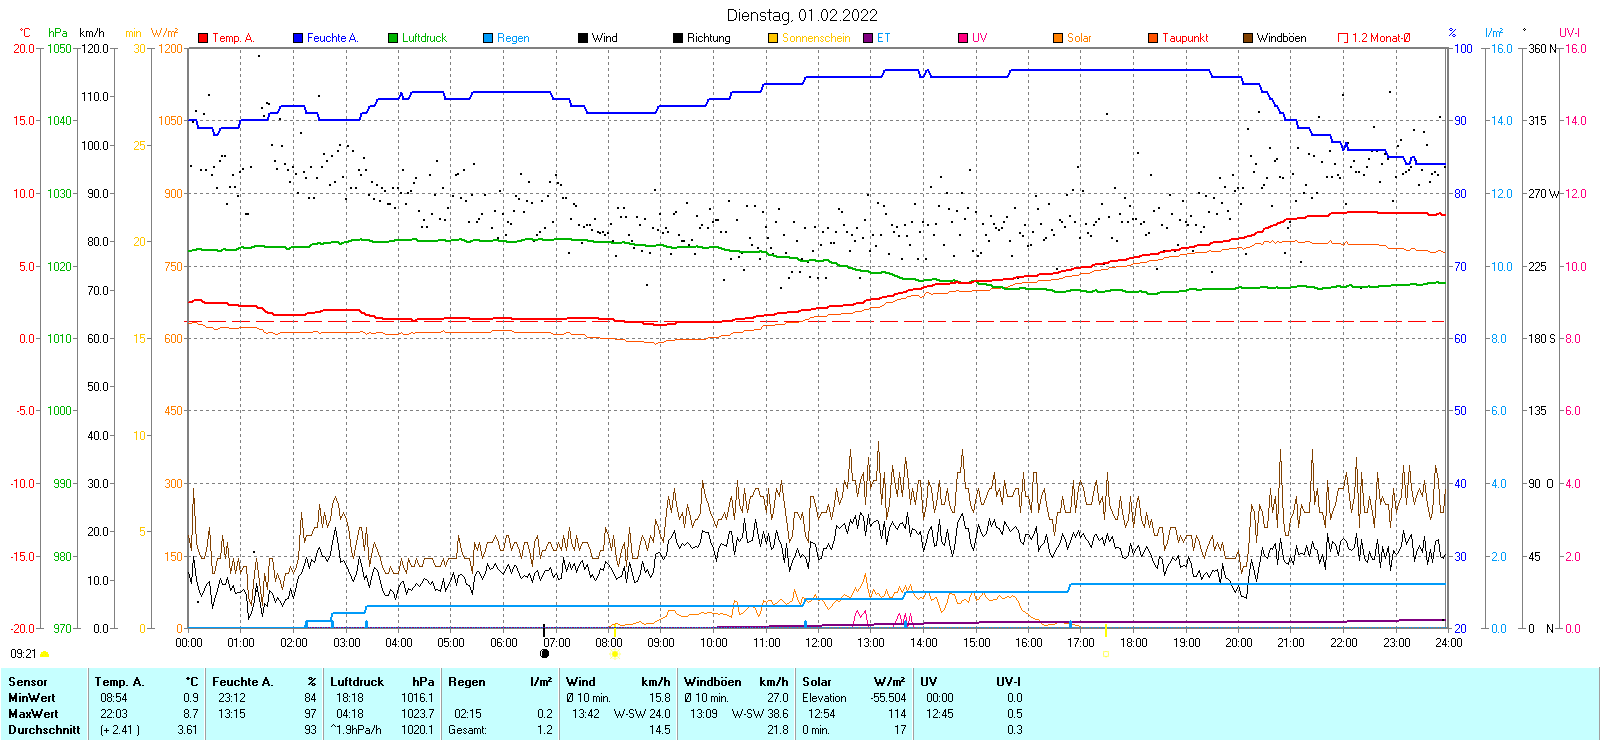Click the yellow sunrise marker below 08:00

[614, 654]
